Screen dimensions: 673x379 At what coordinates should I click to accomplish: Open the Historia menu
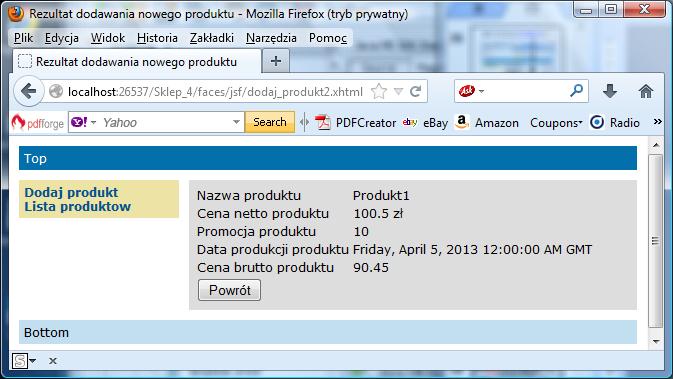[x=157, y=38]
